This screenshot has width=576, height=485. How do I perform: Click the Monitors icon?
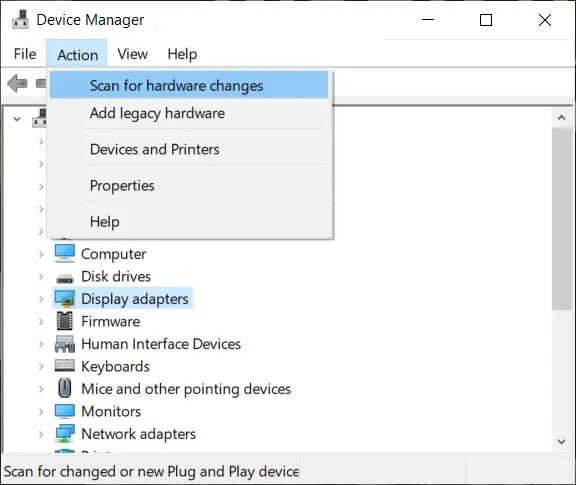(x=65, y=411)
